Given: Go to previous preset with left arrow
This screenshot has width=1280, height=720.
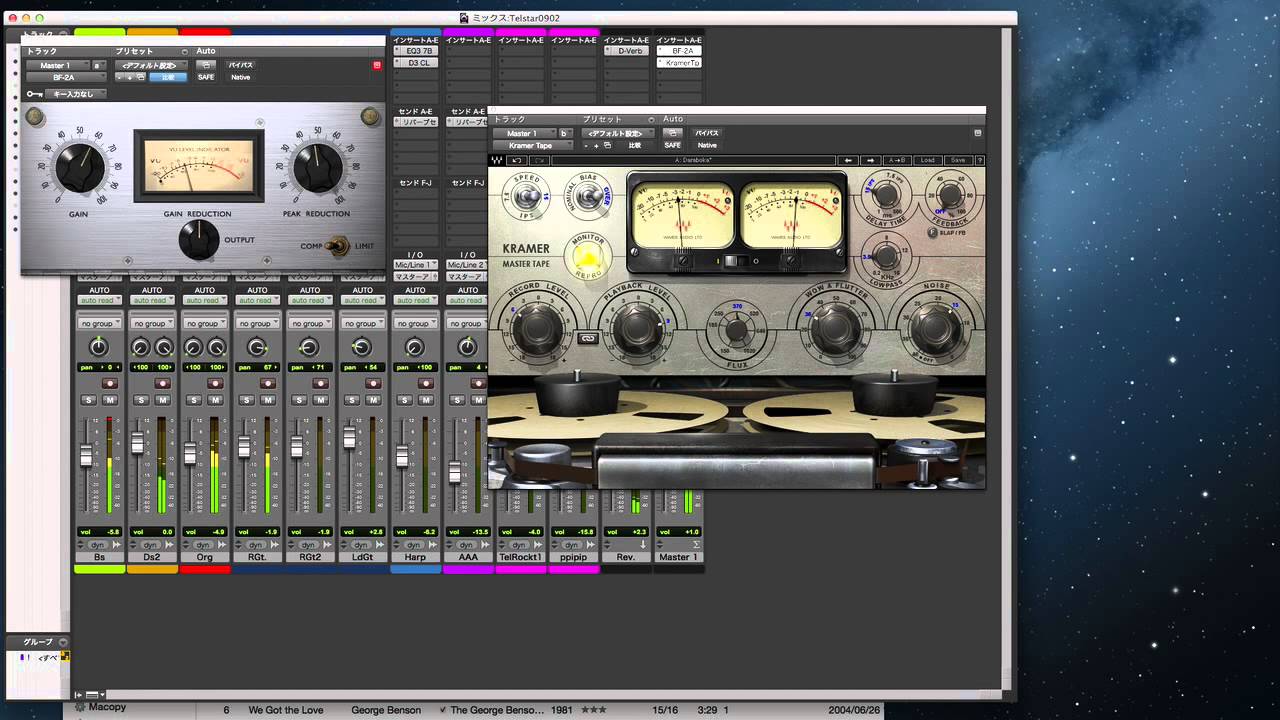Looking at the screenshot, I should click(849, 160).
